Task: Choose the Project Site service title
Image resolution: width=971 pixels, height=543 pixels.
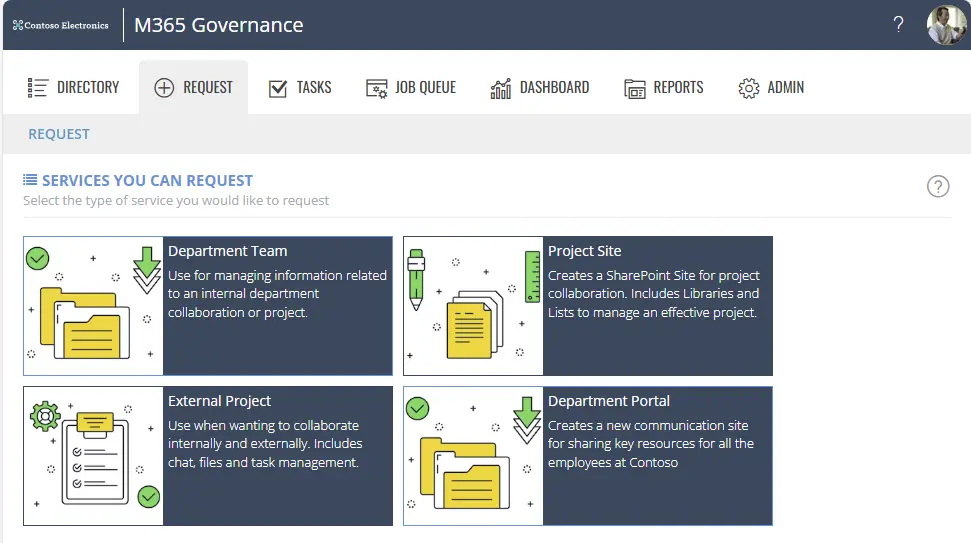Action: (584, 251)
